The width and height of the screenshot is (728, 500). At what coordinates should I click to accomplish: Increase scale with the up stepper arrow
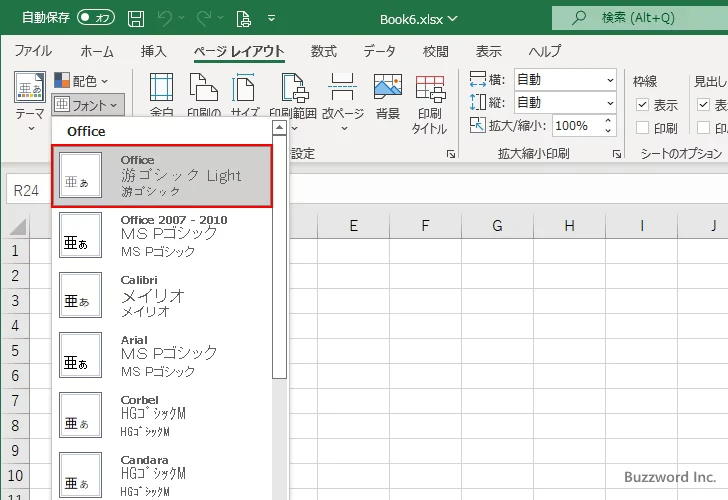(x=608, y=121)
